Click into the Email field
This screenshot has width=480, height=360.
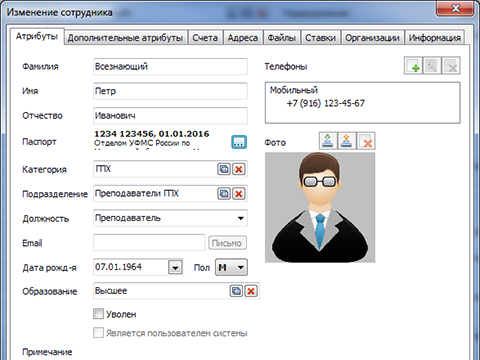149,243
